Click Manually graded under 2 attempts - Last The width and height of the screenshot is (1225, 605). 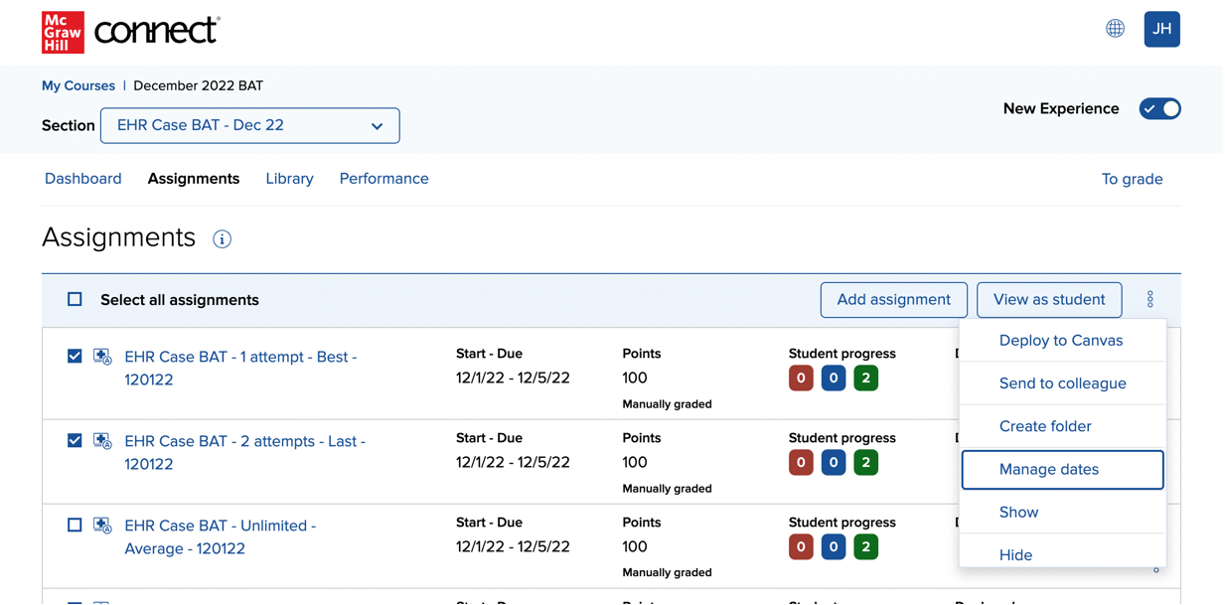[667, 489]
